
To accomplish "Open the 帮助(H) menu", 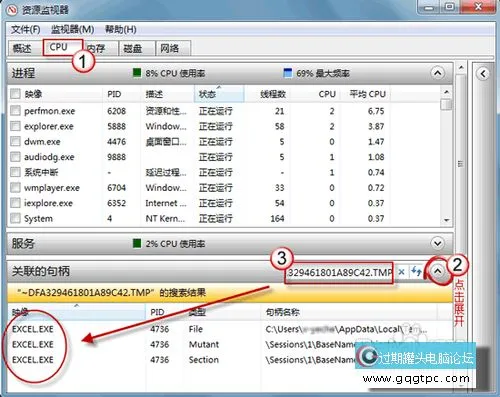I will point(121,30).
